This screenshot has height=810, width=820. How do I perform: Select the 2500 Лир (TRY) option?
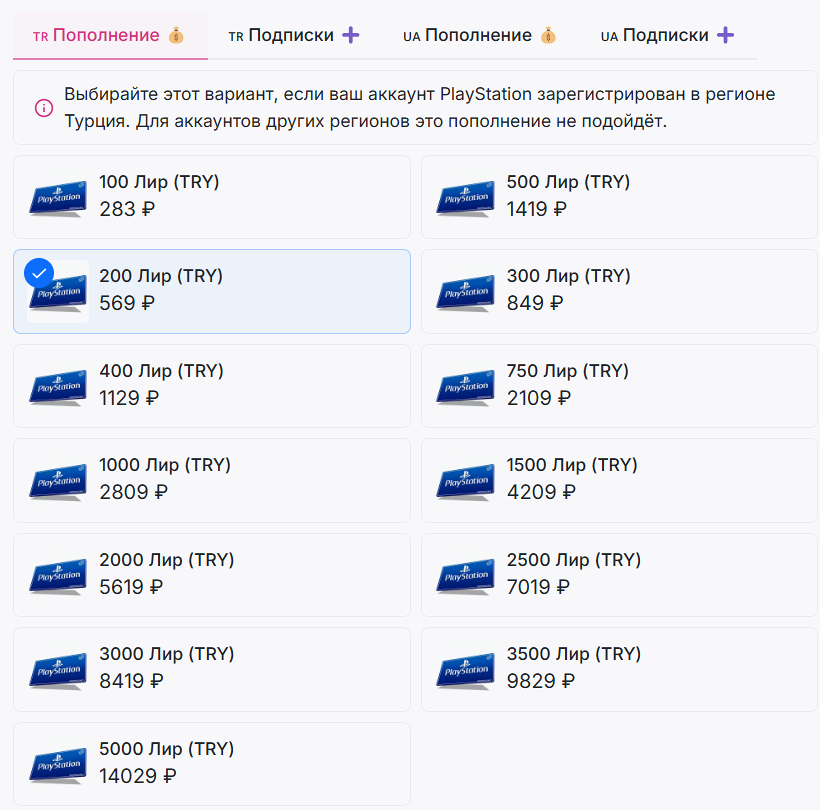(x=619, y=575)
